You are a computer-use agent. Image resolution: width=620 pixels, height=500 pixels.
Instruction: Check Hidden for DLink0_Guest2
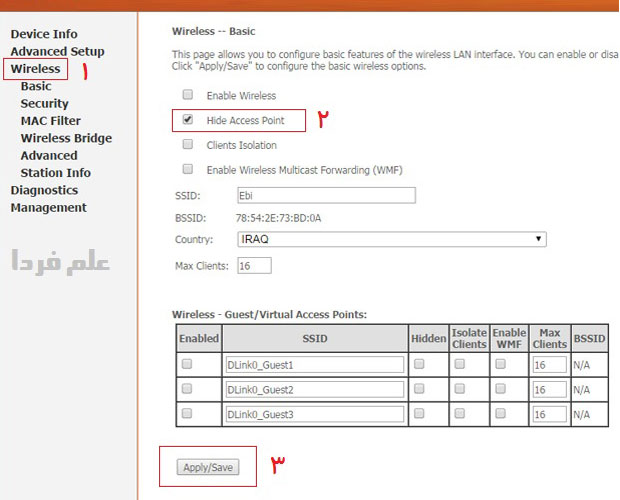419,389
